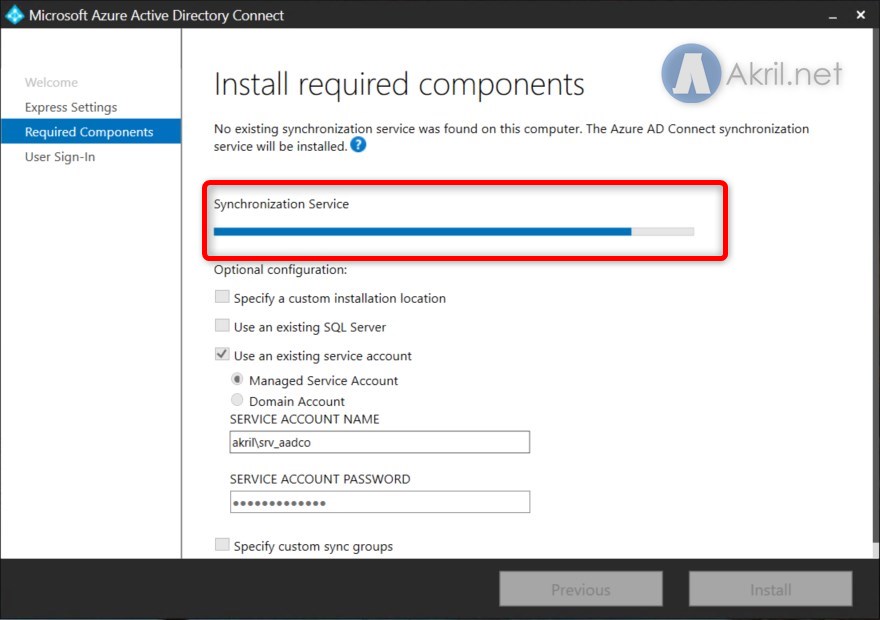
Task: Click the Azure AD Connect title bar icon
Action: click(x=13, y=15)
